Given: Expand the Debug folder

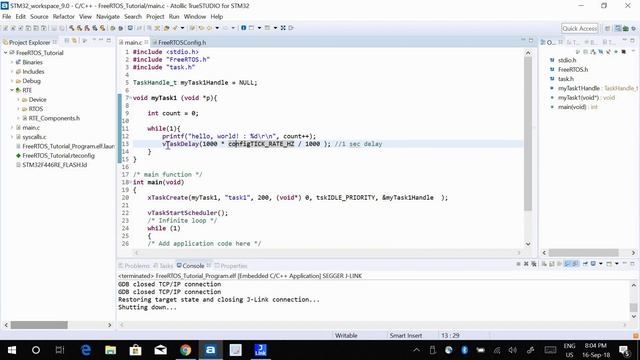Looking at the screenshot, I should pos(12,81).
